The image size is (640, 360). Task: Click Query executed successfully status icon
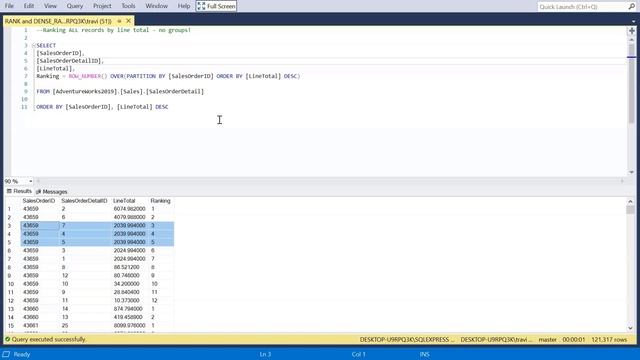pyautogui.click(x=7, y=339)
